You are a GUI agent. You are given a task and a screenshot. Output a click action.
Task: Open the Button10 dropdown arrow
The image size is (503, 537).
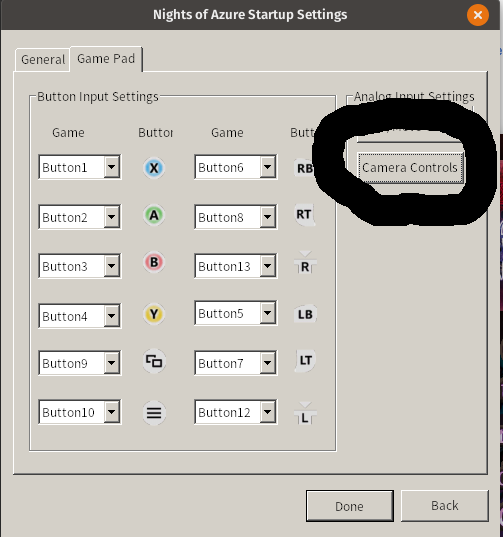click(112, 412)
